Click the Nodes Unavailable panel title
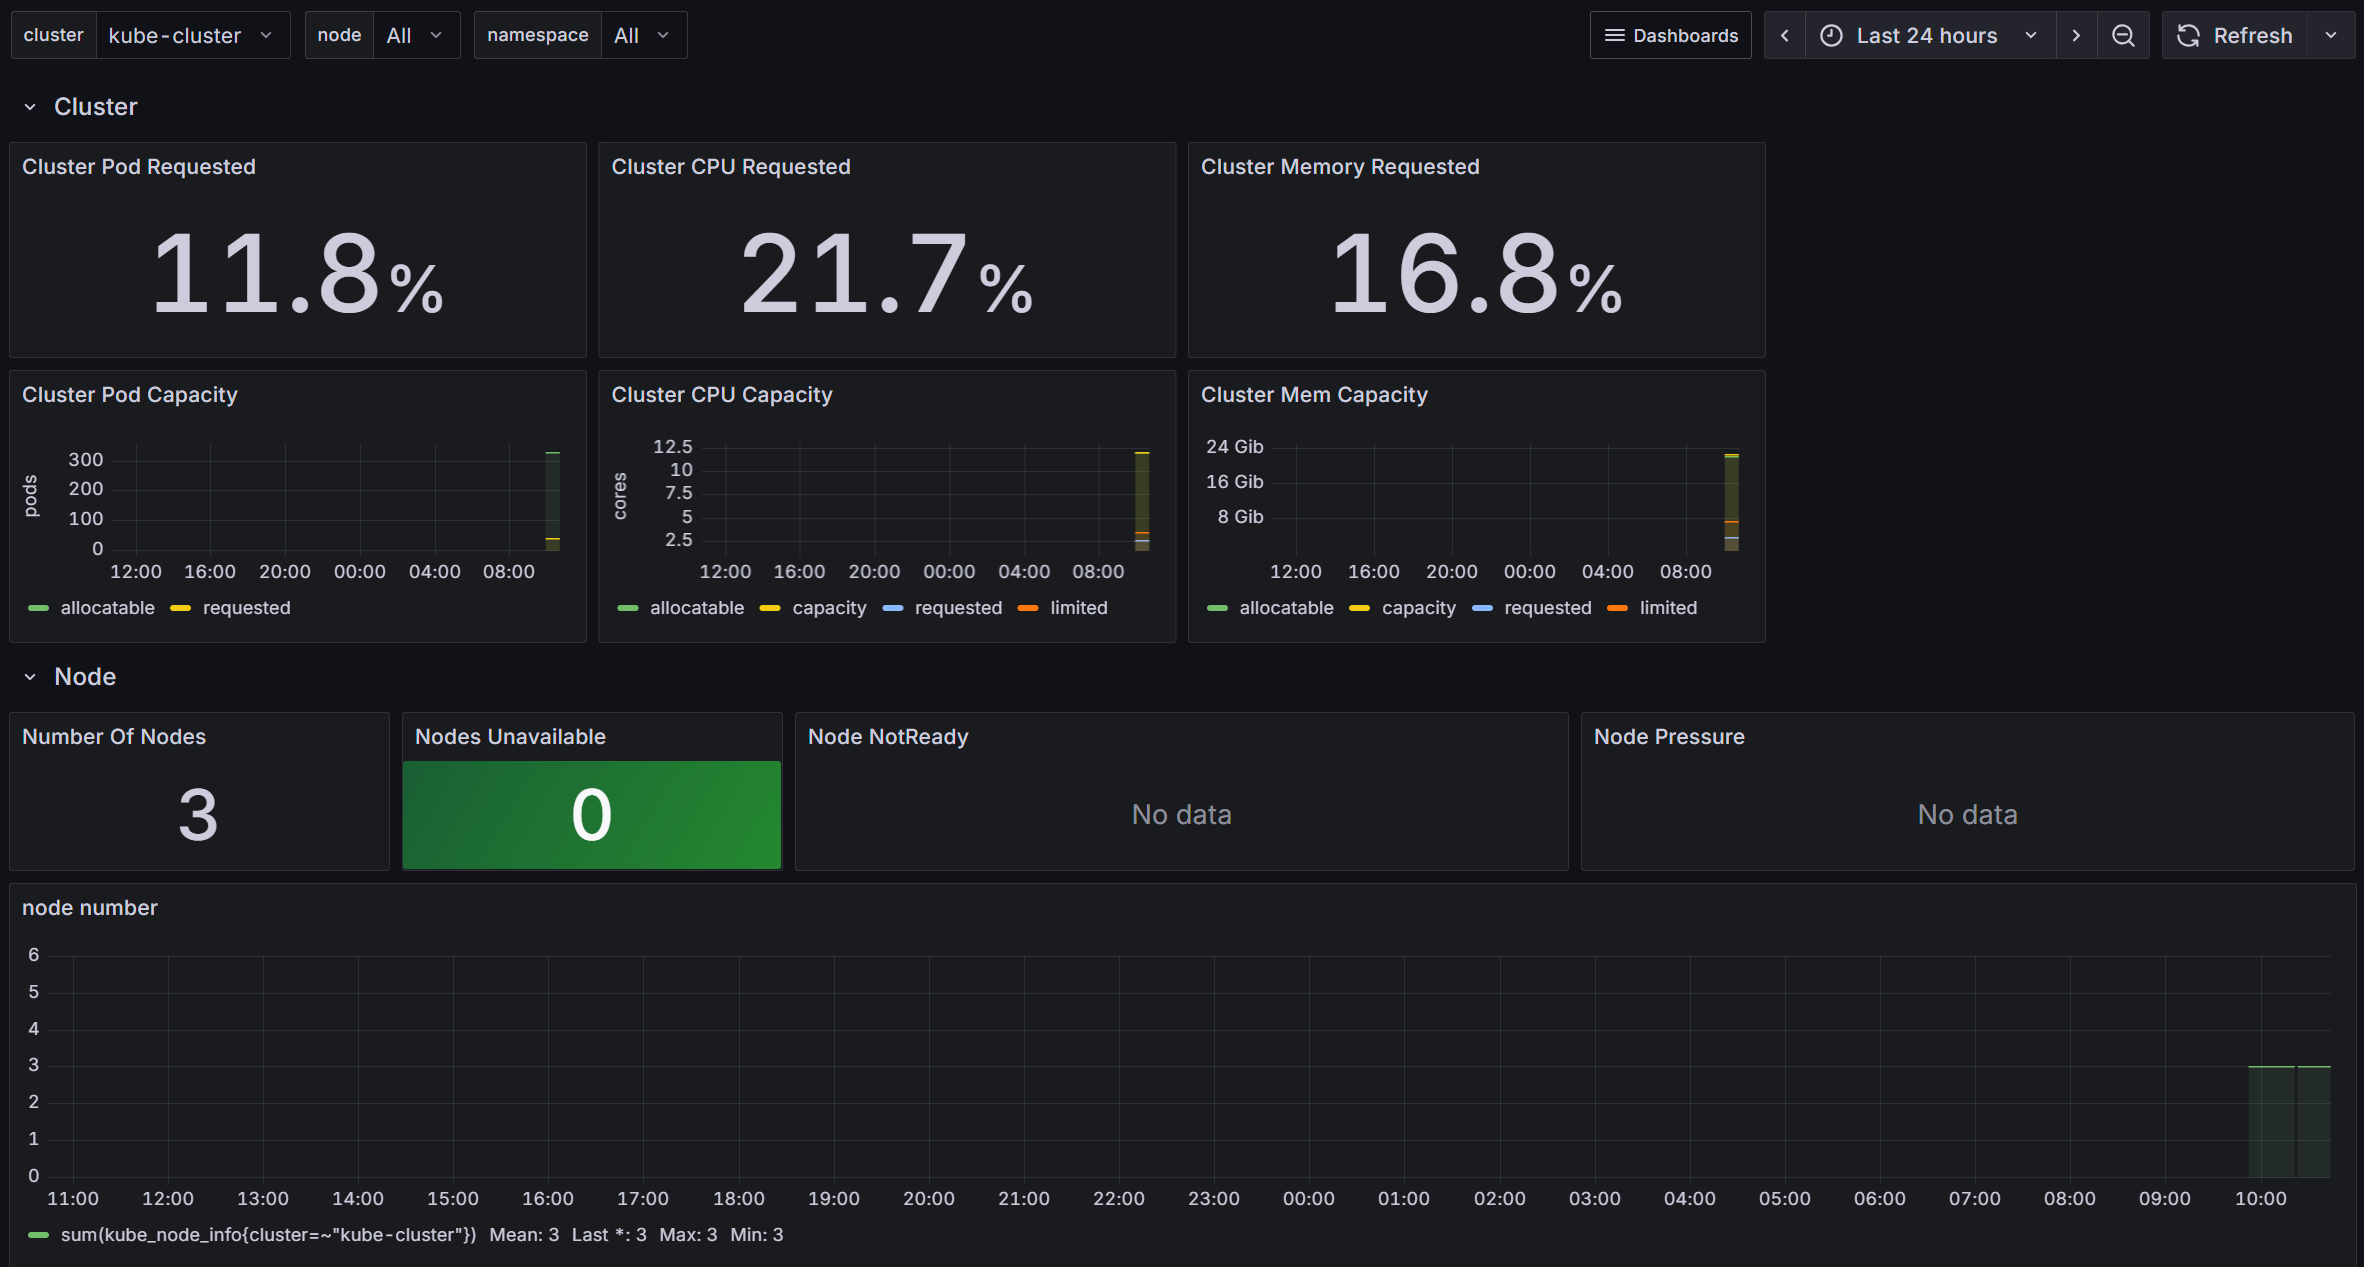Viewport: 2364px width, 1267px height. [510, 737]
